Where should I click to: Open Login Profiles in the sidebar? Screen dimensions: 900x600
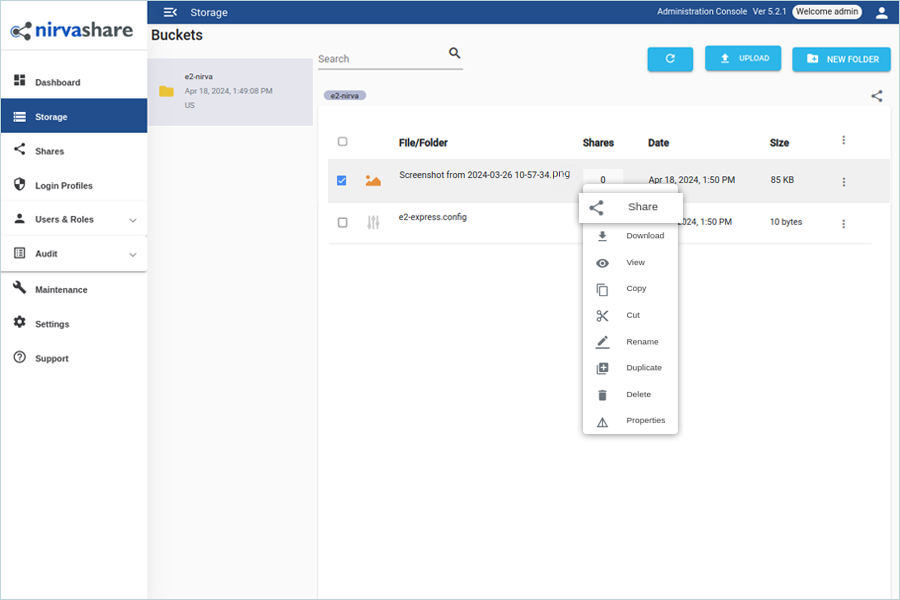(73, 185)
